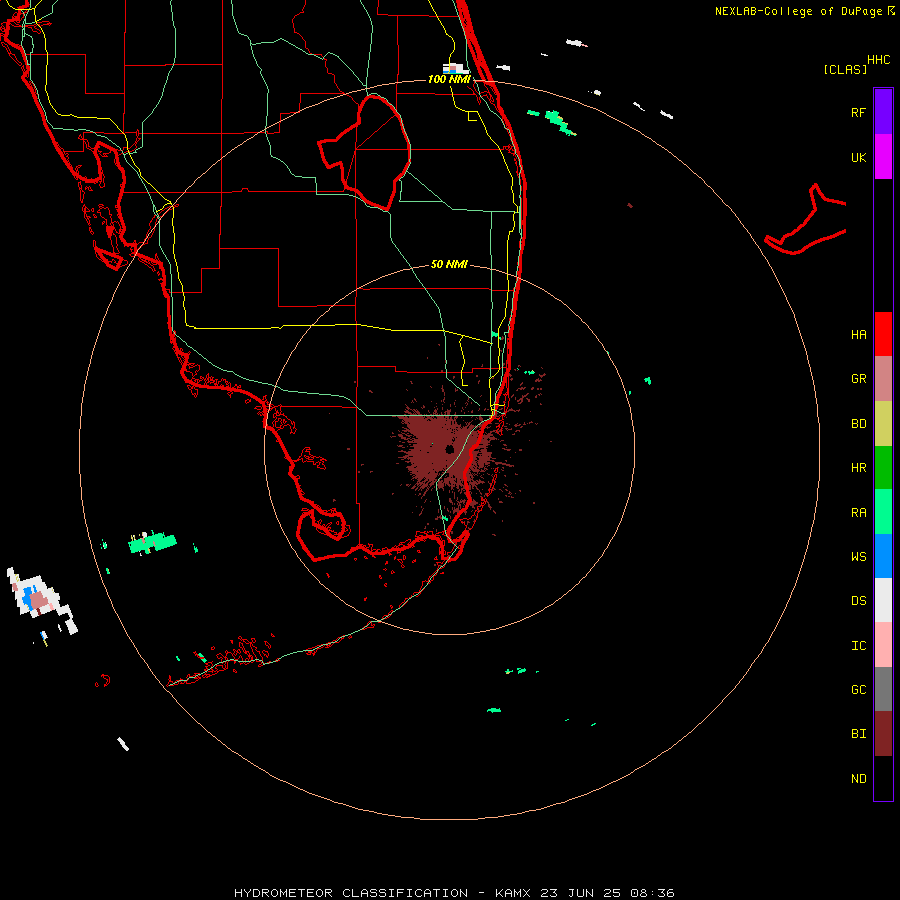Click the green rain echo offshore near 100 NMI ring
The image size is (900, 900).
click(558, 123)
